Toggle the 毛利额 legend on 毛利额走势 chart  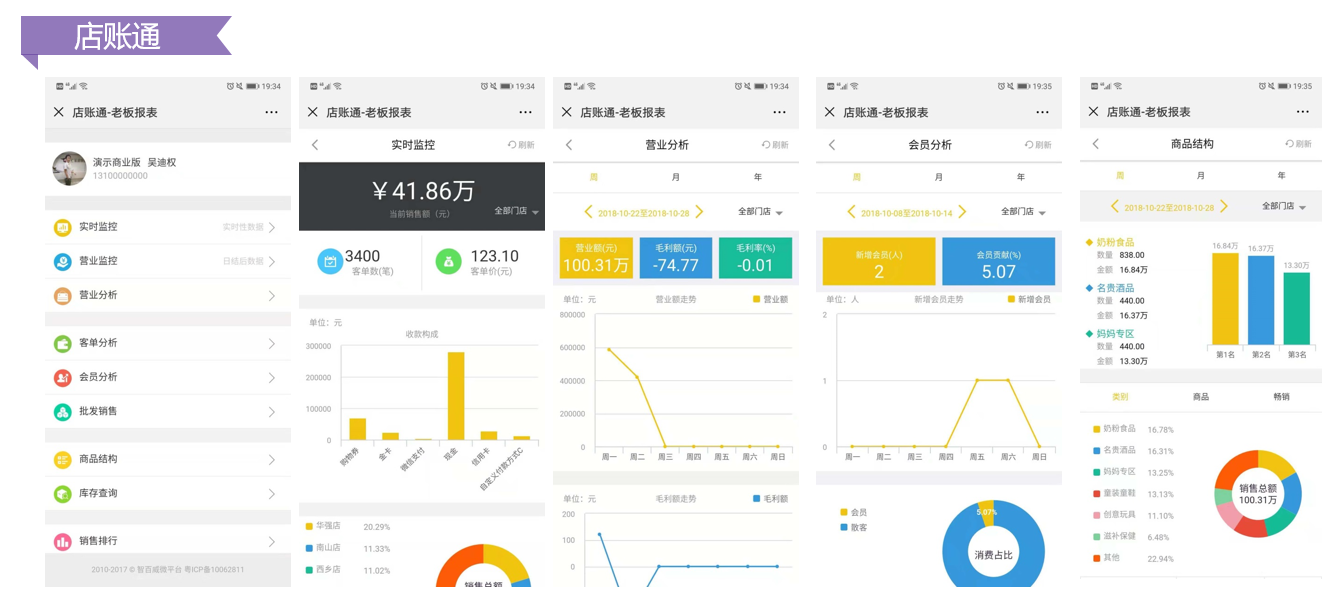click(770, 498)
